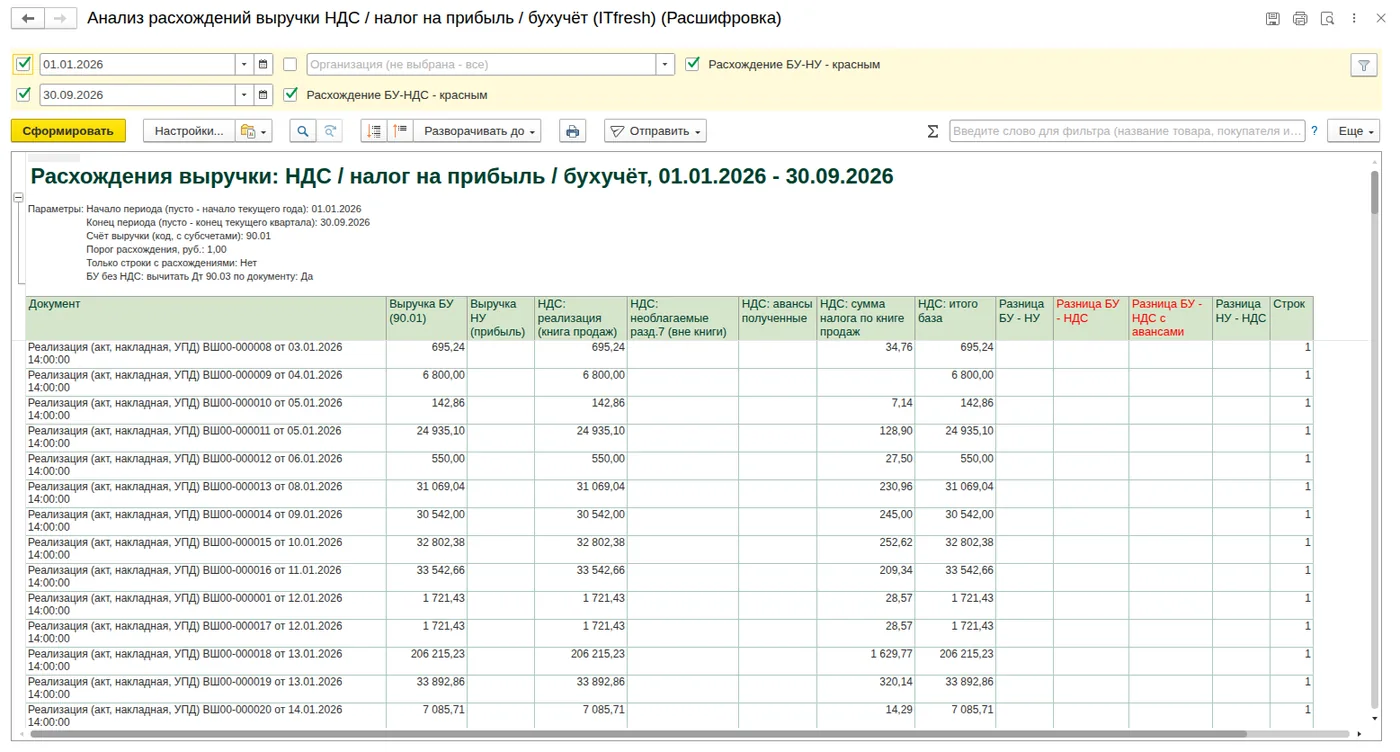
Task: Open the Организация dropdown arrow
Action: point(665,64)
